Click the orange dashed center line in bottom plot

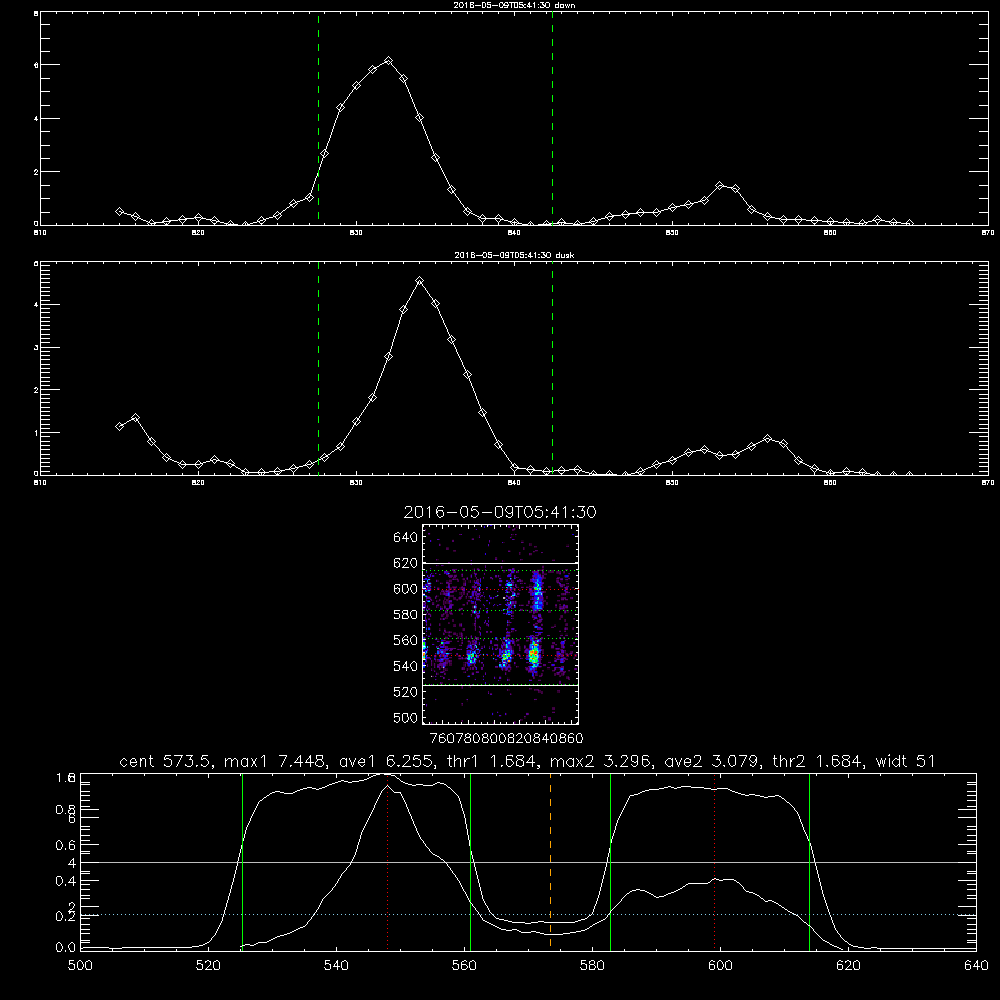tap(550, 862)
